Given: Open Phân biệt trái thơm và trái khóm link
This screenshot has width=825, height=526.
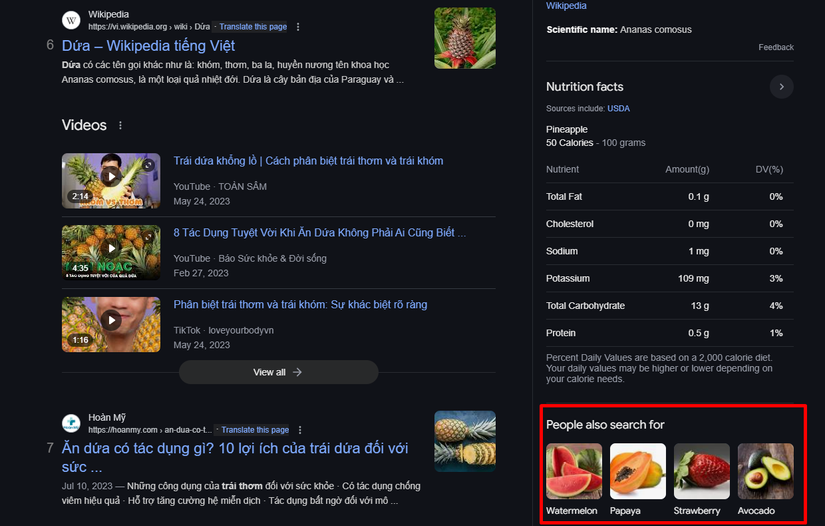Looking at the screenshot, I should 300,305.
